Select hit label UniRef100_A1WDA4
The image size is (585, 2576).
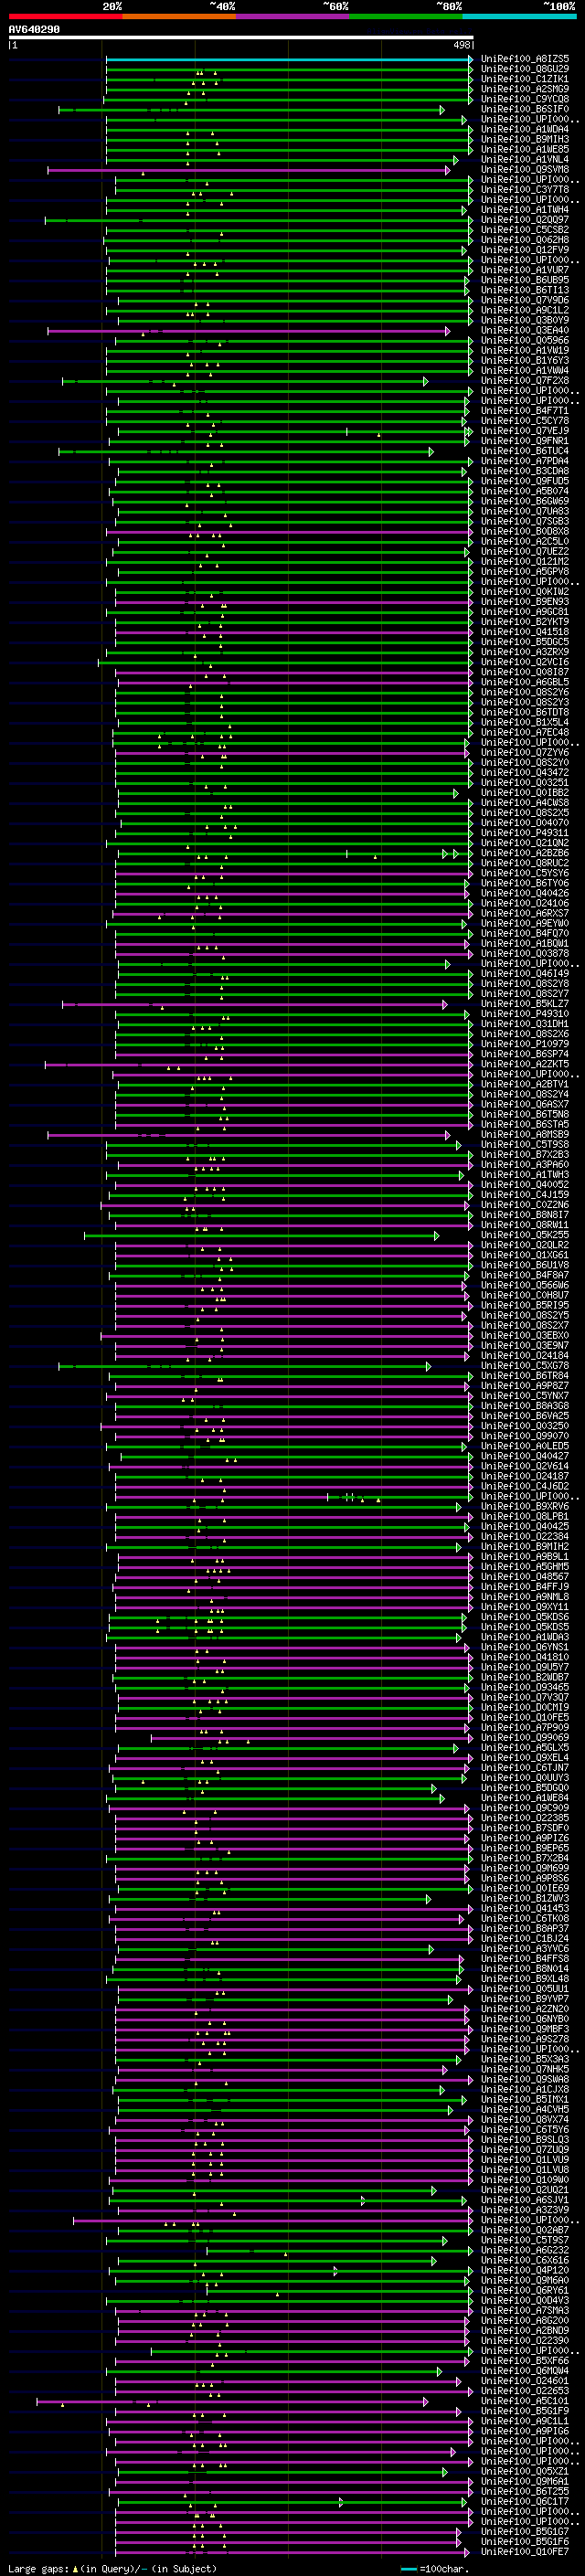pyautogui.click(x=525, y=129)
